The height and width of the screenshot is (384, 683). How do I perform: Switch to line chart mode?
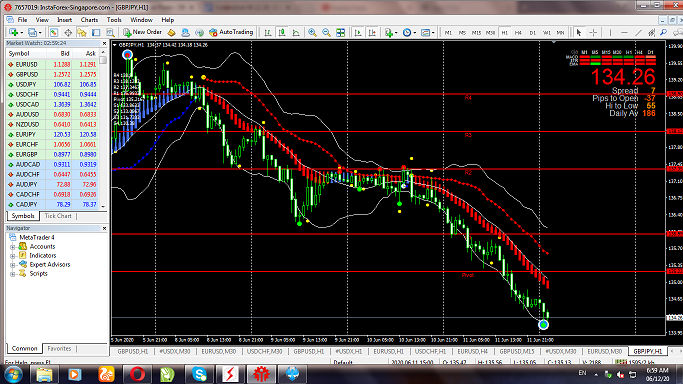(296, 32)
